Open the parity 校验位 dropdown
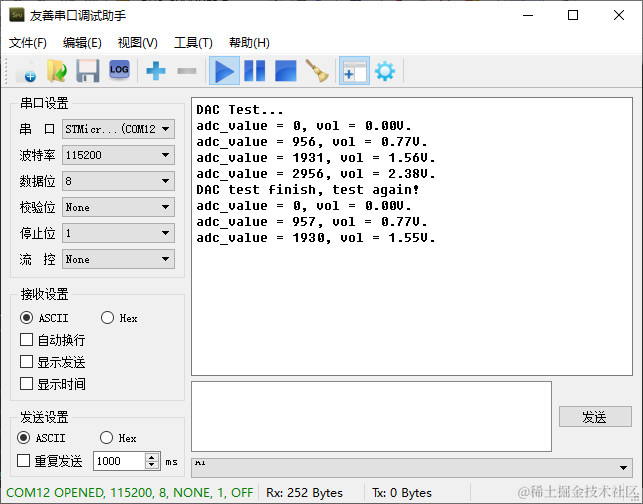 coord(118,207)
